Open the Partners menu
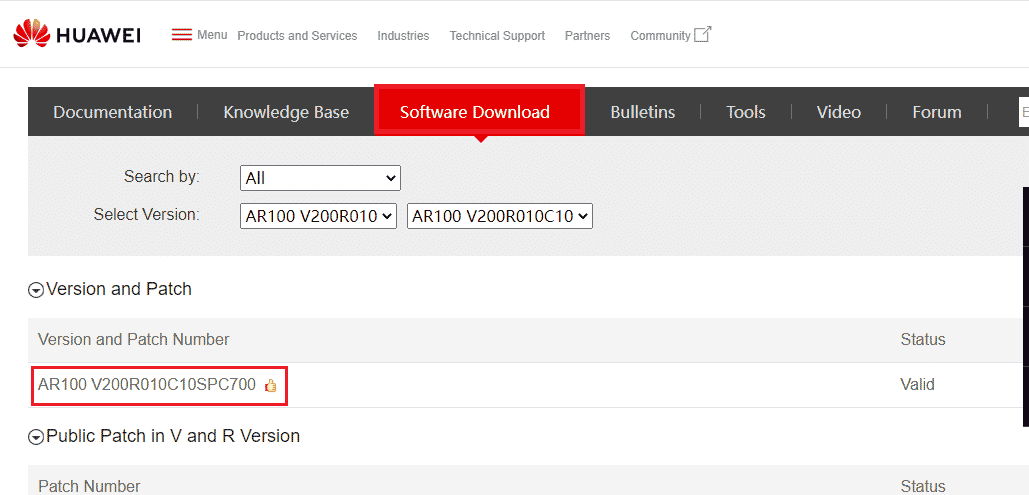Image resolution: width=1029 pixels, height=495 pixels. (x=587, y=35)
